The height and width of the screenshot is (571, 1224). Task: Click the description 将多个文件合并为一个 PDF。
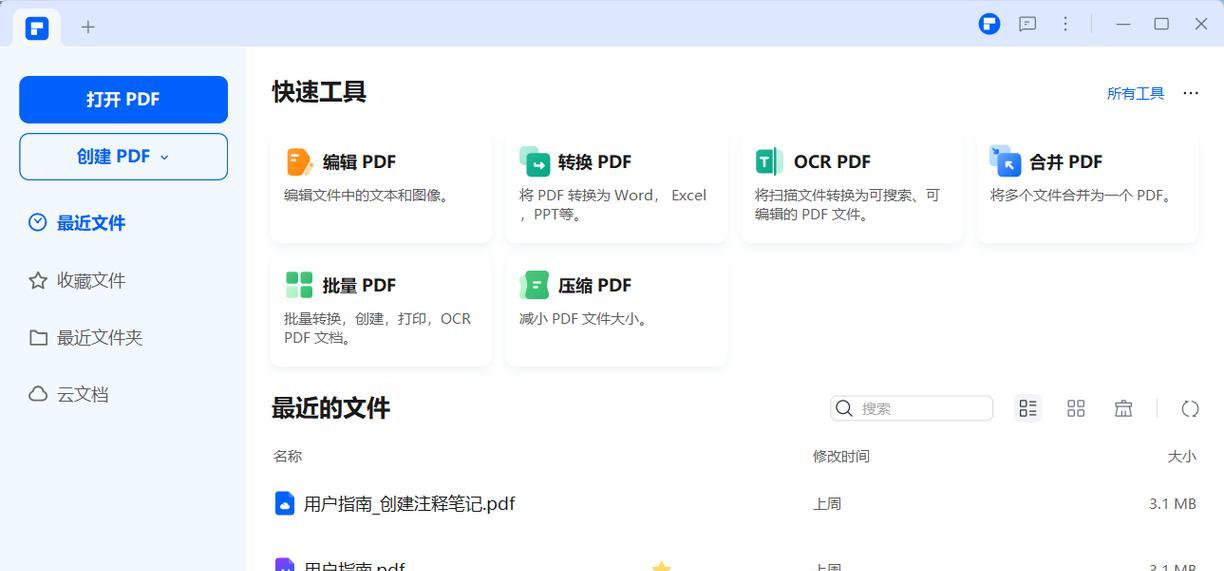coord(1083,195)
